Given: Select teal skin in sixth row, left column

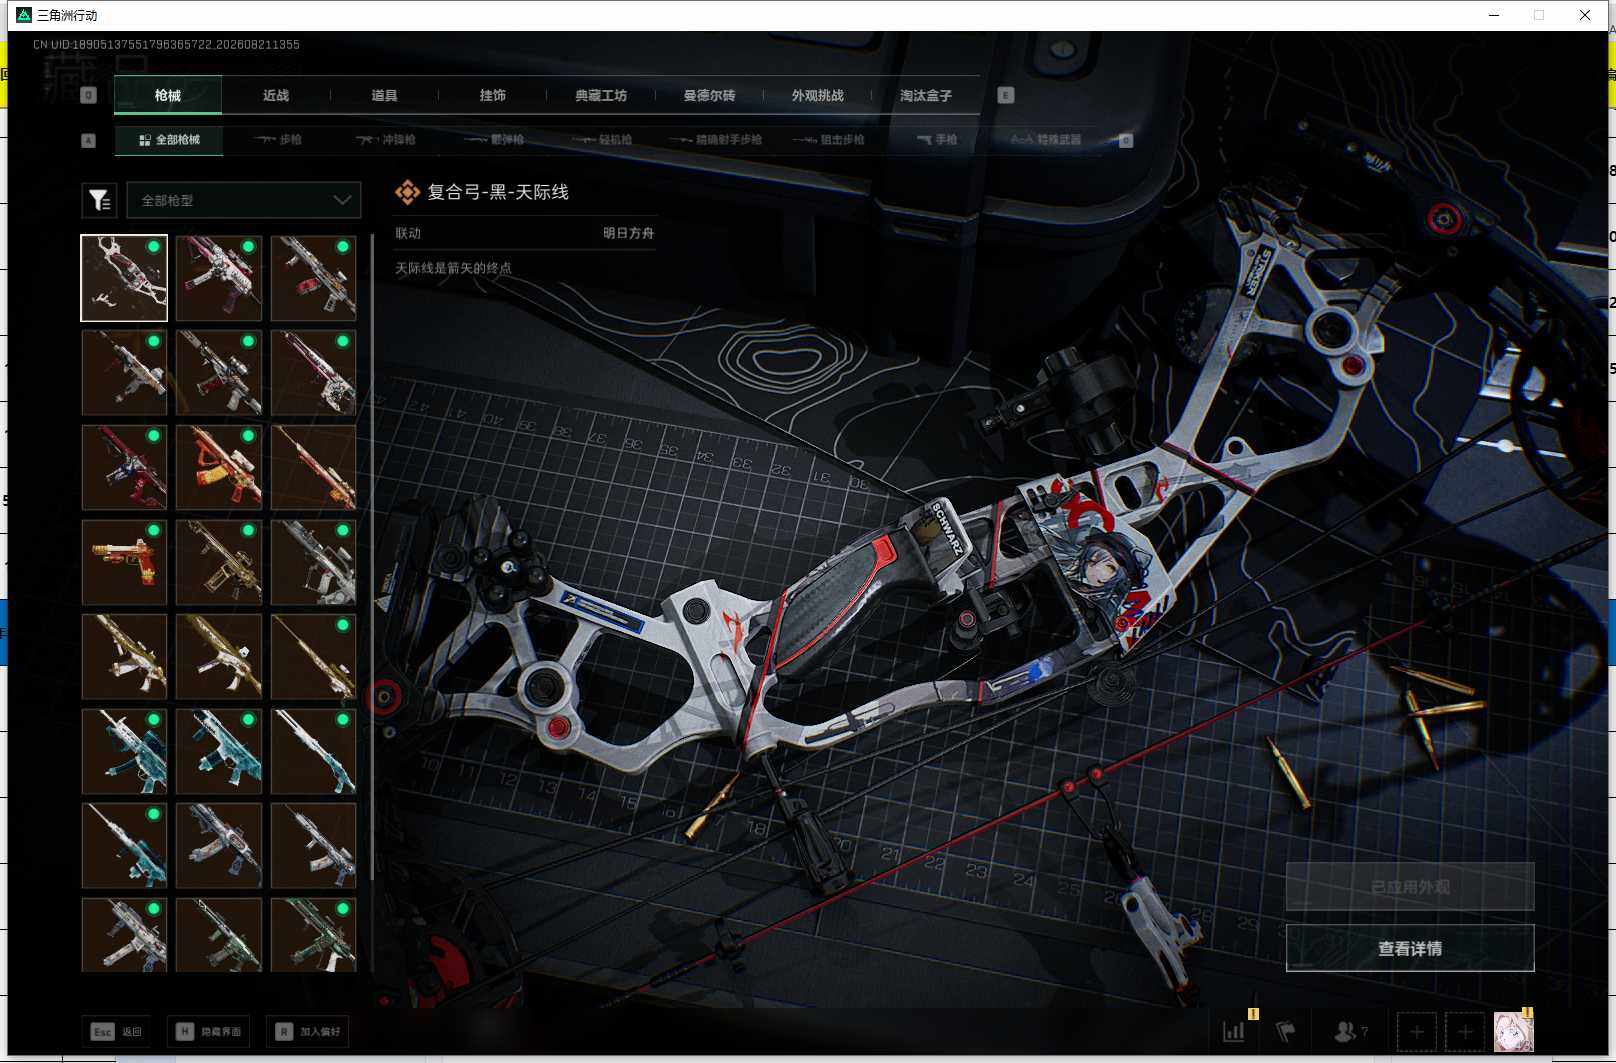Looking at the screenshot, I should pos(124,751).
